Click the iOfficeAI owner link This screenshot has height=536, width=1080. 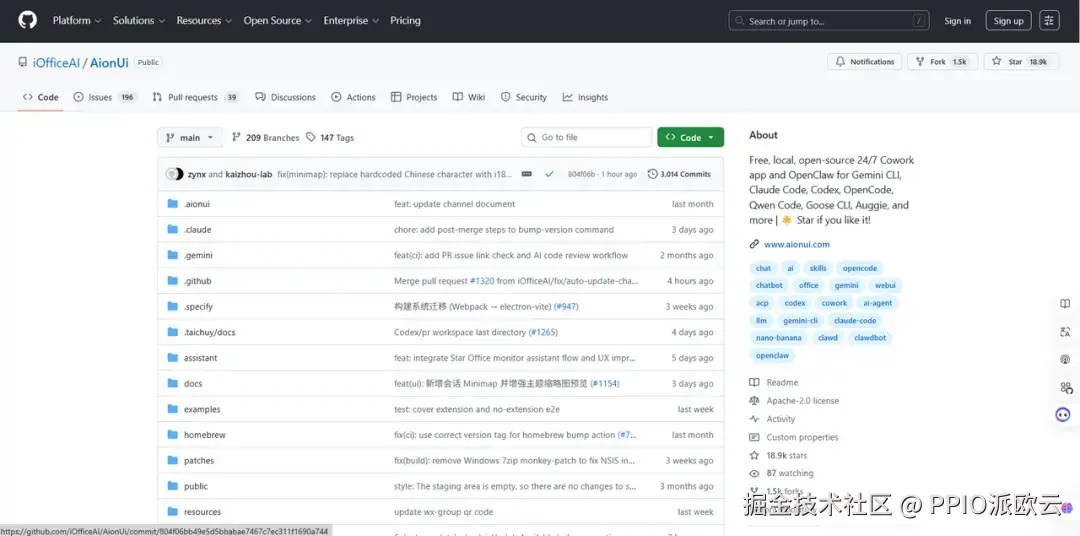pos(56,63)
